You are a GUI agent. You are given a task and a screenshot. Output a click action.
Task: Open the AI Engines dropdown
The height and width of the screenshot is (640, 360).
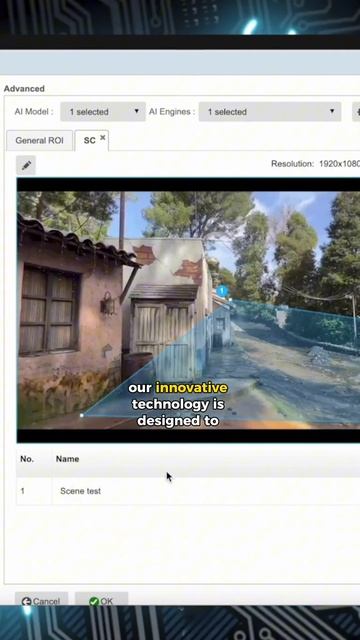[270, 111]
